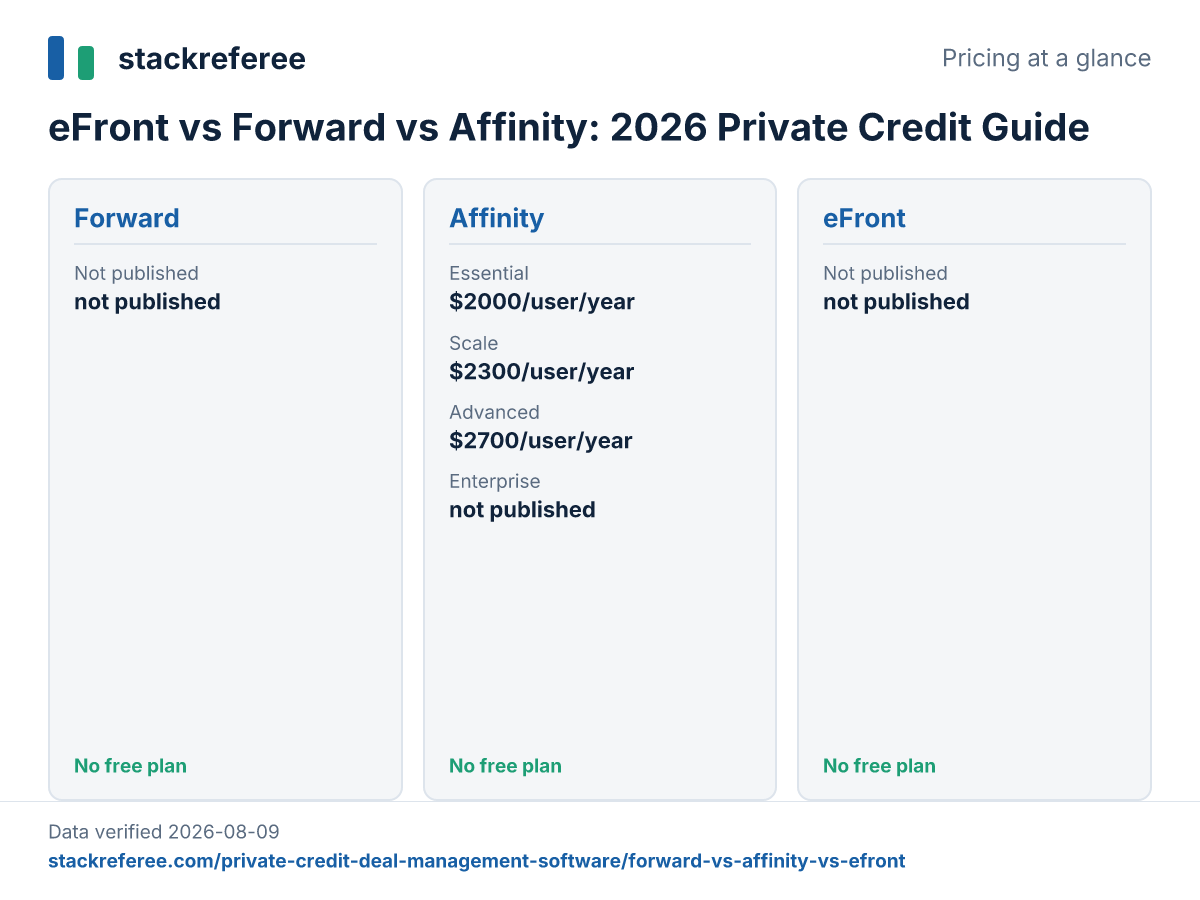
Task: Click the Scale $2300/user/year price
Action: click(x=542, y=371)
